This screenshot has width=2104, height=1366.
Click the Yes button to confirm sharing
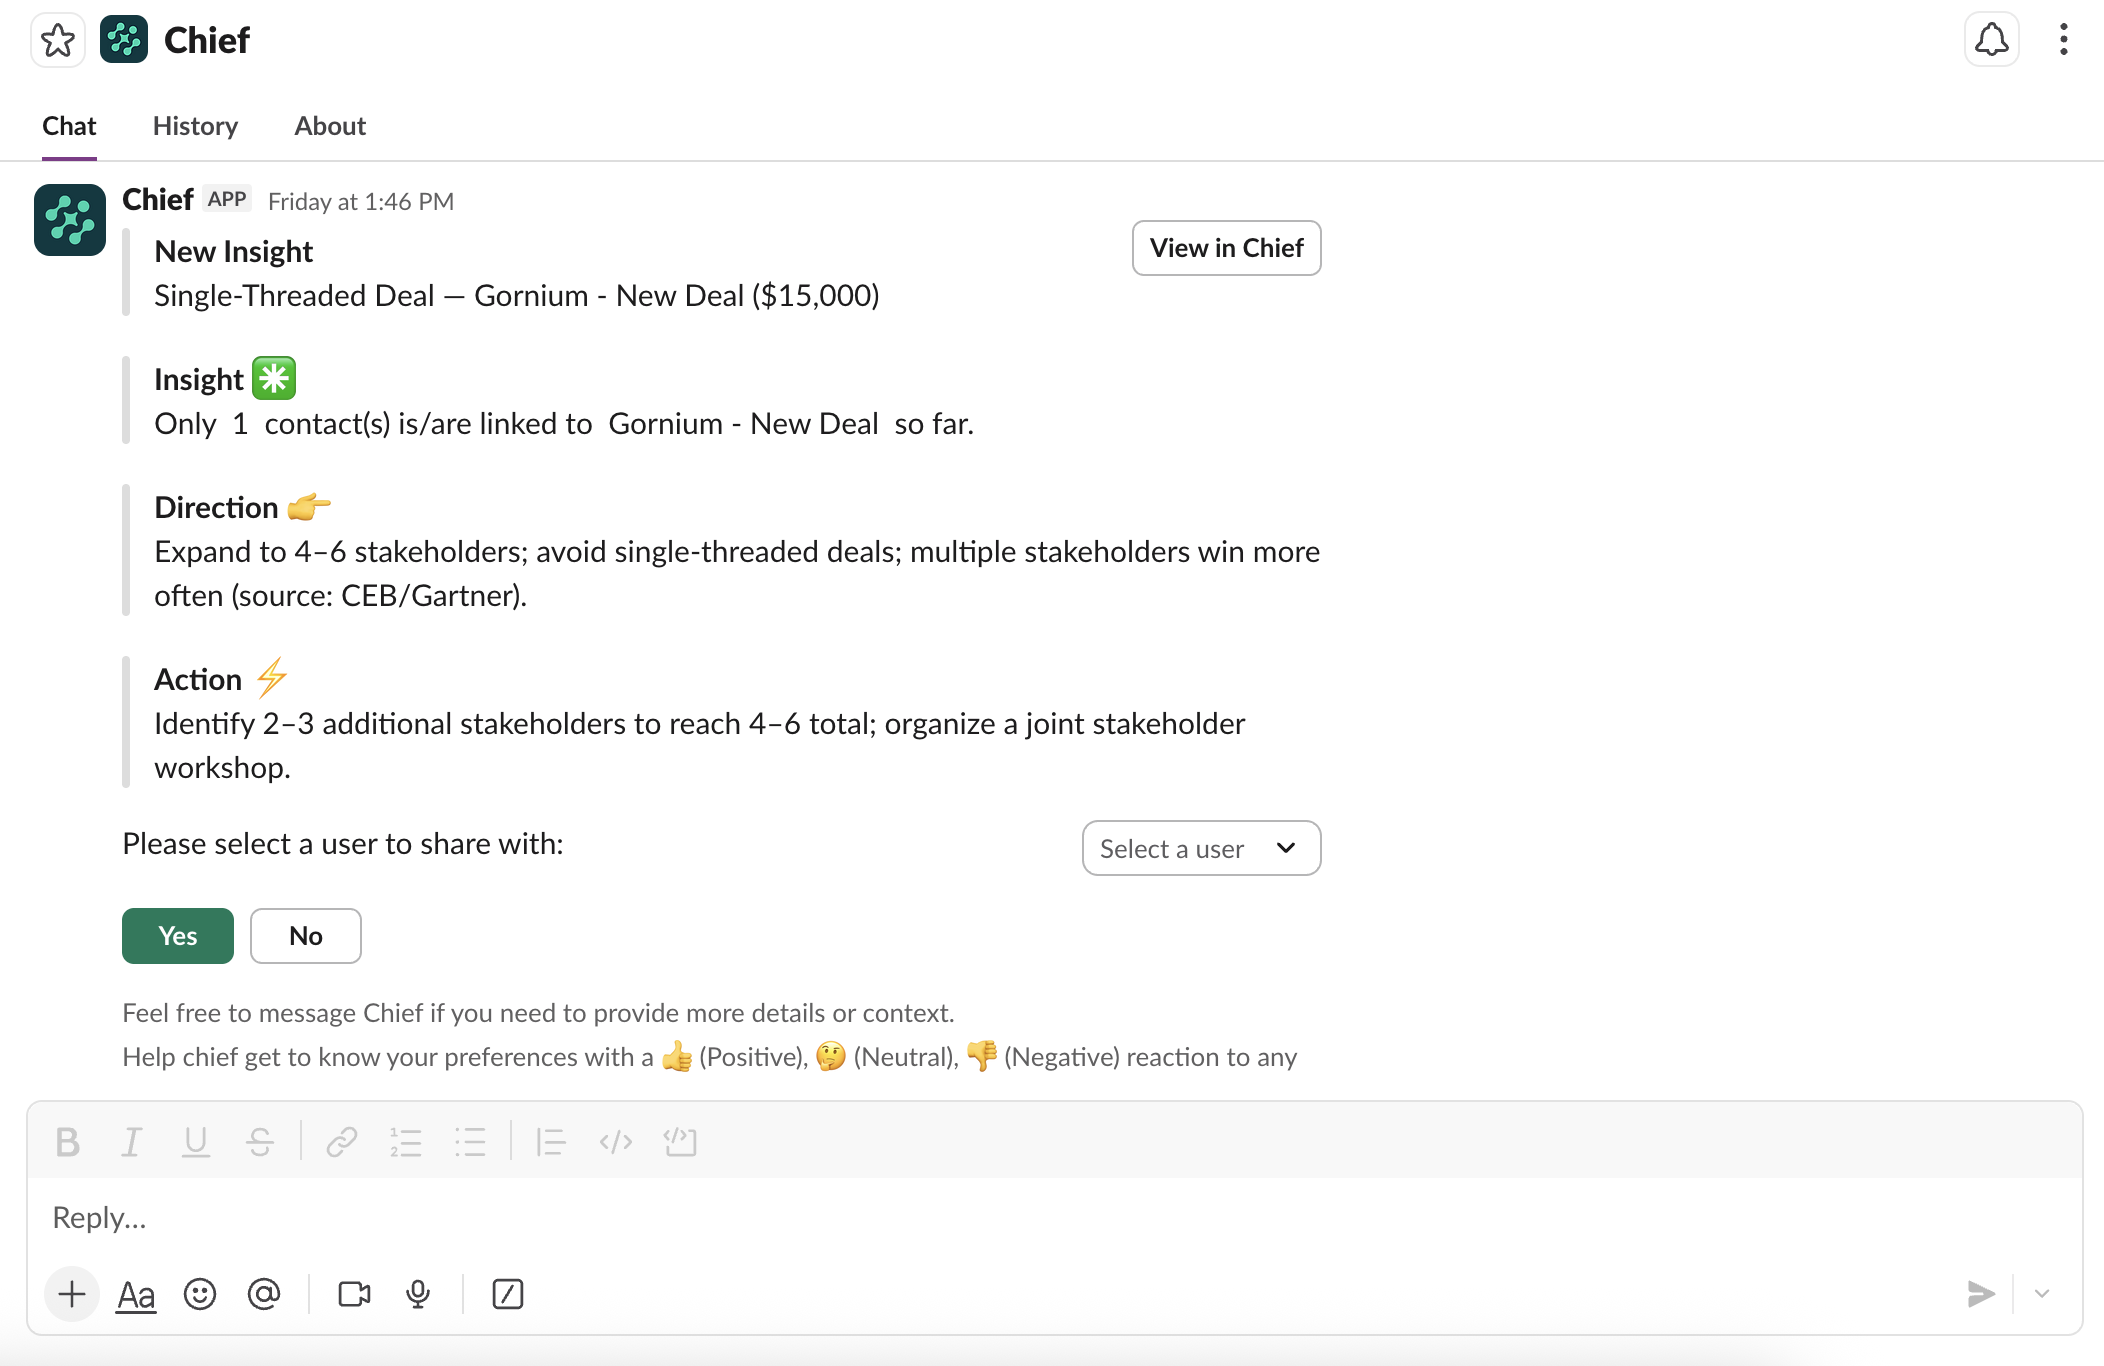[177, 935]
